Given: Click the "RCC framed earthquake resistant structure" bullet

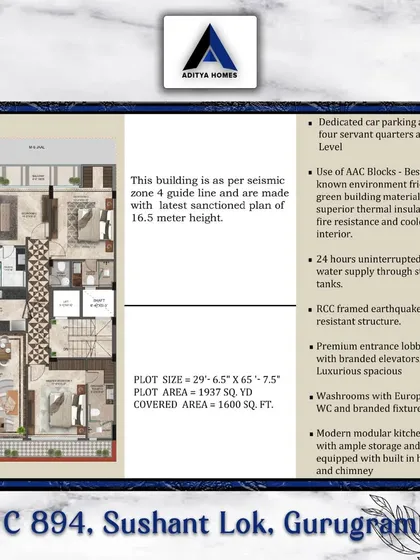Looking at the screenshot, I should (364, 315).
